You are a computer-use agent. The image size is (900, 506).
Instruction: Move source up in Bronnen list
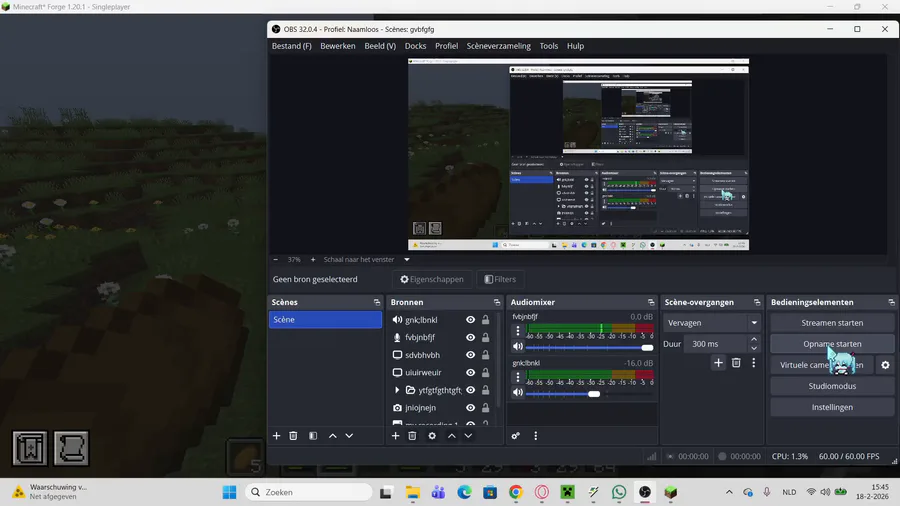pos(452,436)
